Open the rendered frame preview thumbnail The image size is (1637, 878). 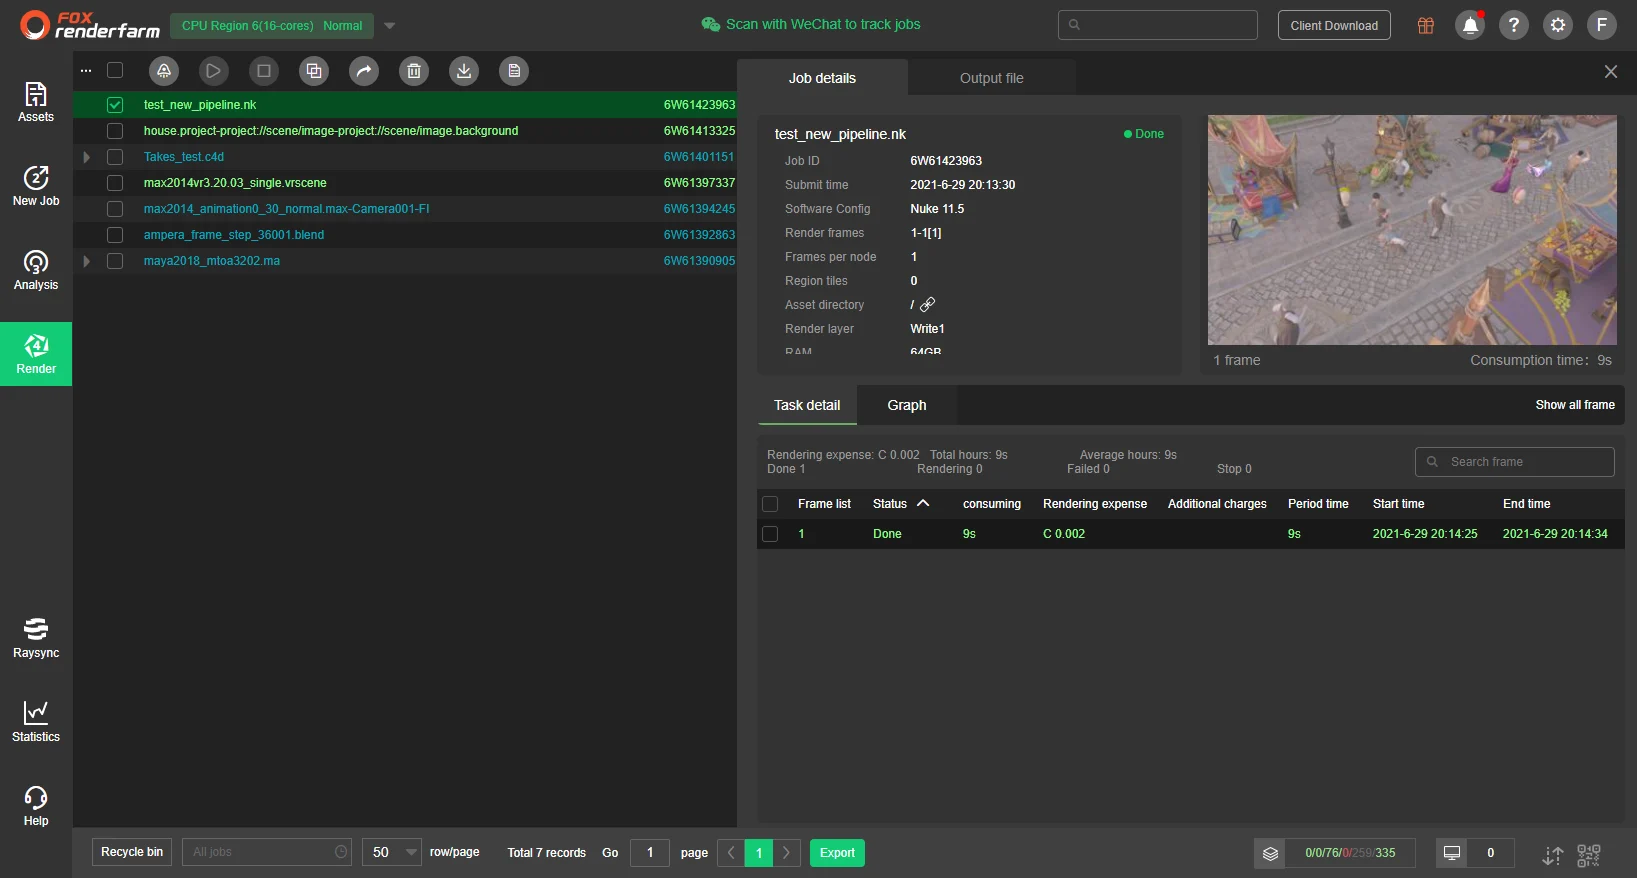[x=1412, y=230]
